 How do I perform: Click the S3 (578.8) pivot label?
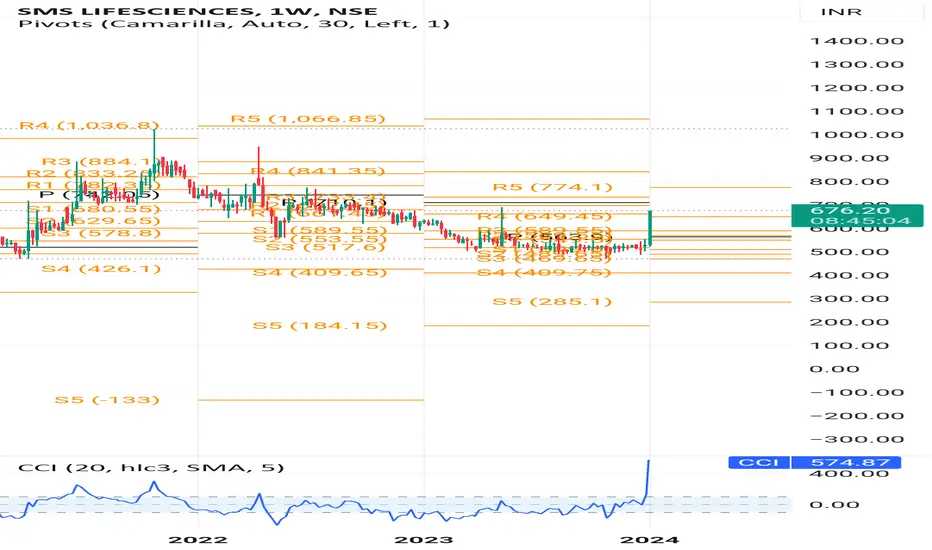point(102,233)
